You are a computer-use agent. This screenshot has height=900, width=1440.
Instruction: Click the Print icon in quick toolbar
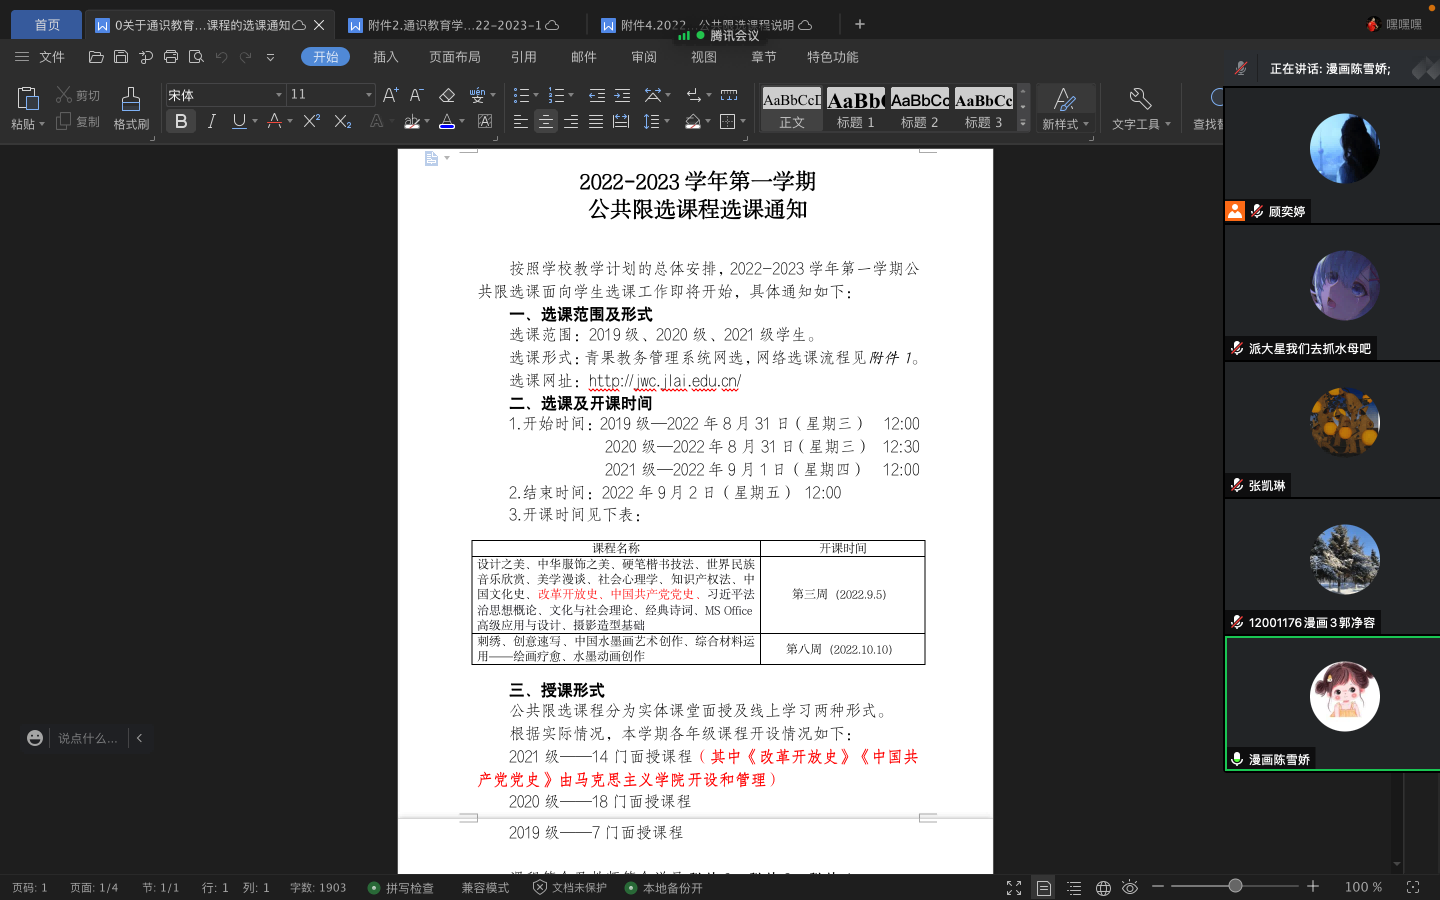(x=171, y=57)
